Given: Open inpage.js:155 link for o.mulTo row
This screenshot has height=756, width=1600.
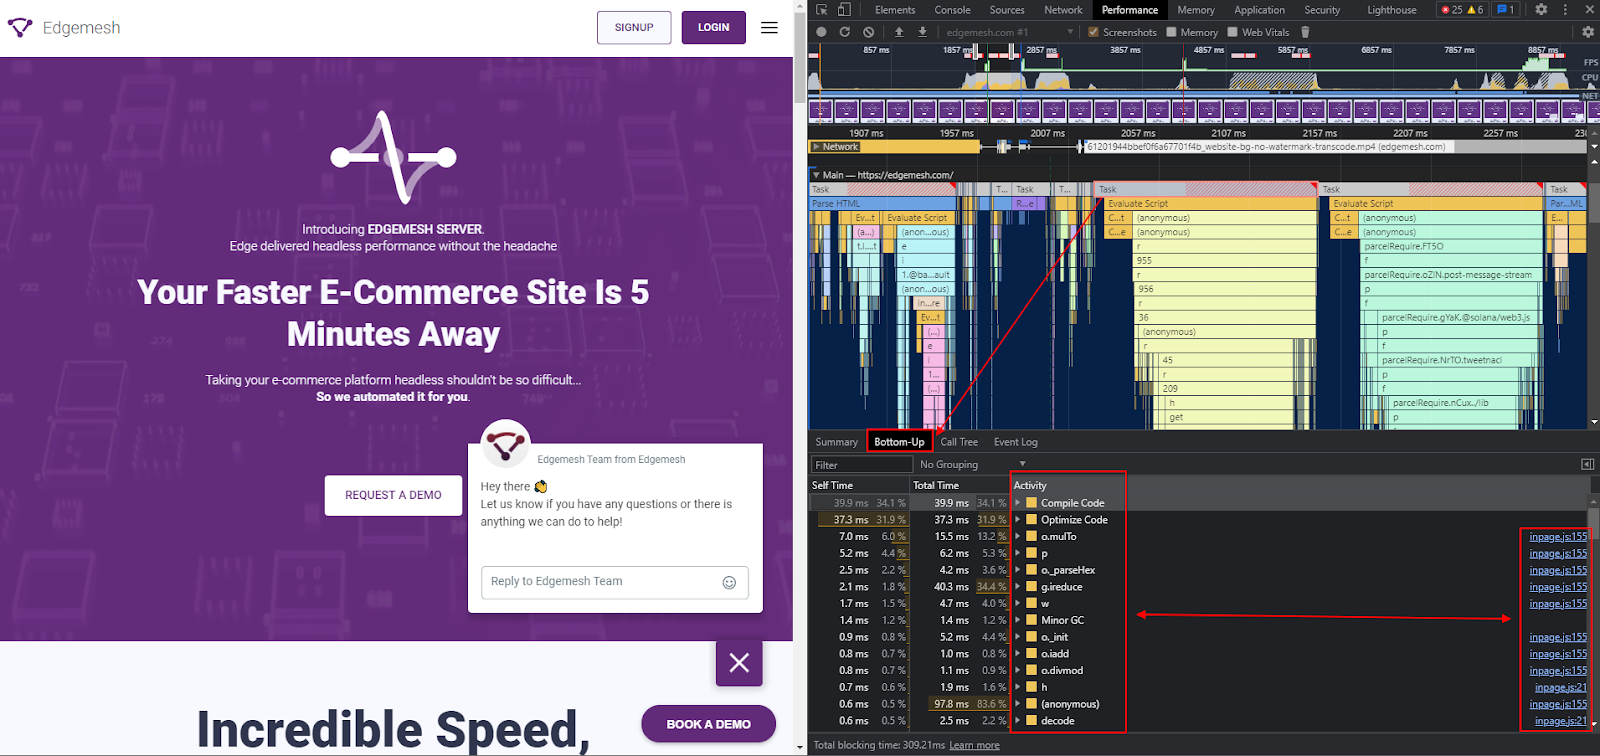Looking at the screenshot, I should tap(1558, 537).
